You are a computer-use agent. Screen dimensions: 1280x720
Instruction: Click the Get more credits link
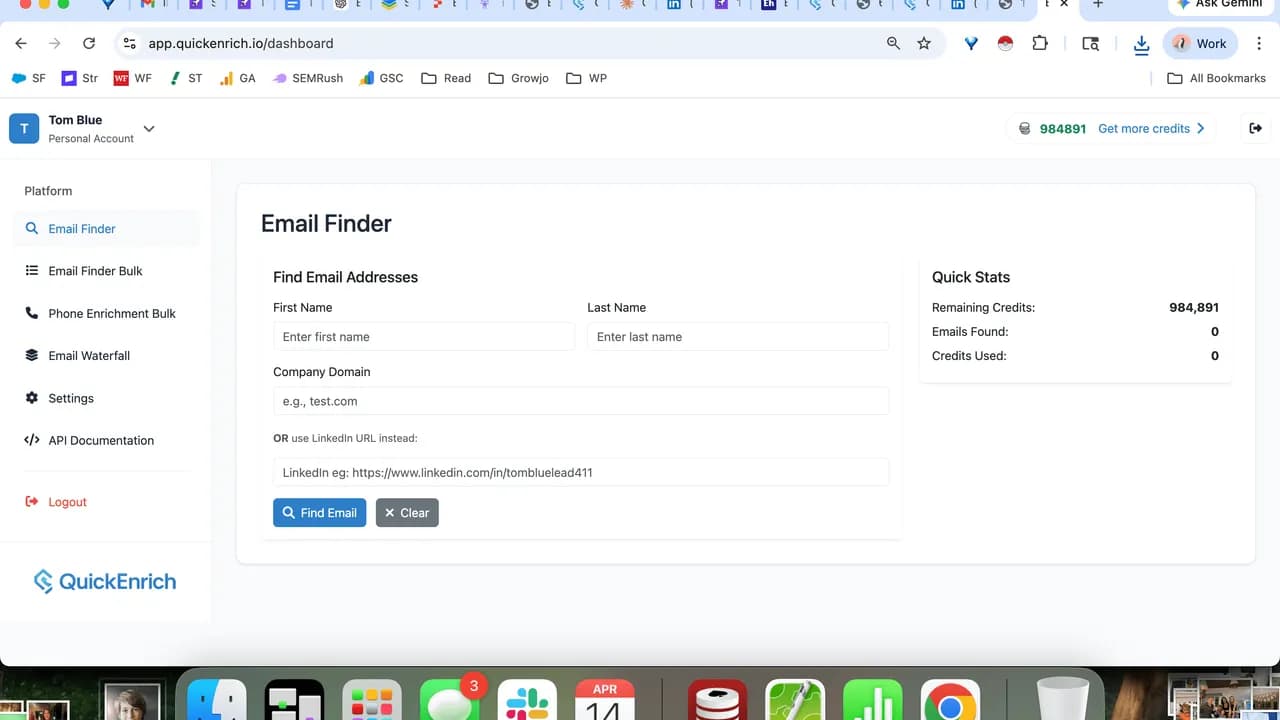click(x=1152, y=128)
